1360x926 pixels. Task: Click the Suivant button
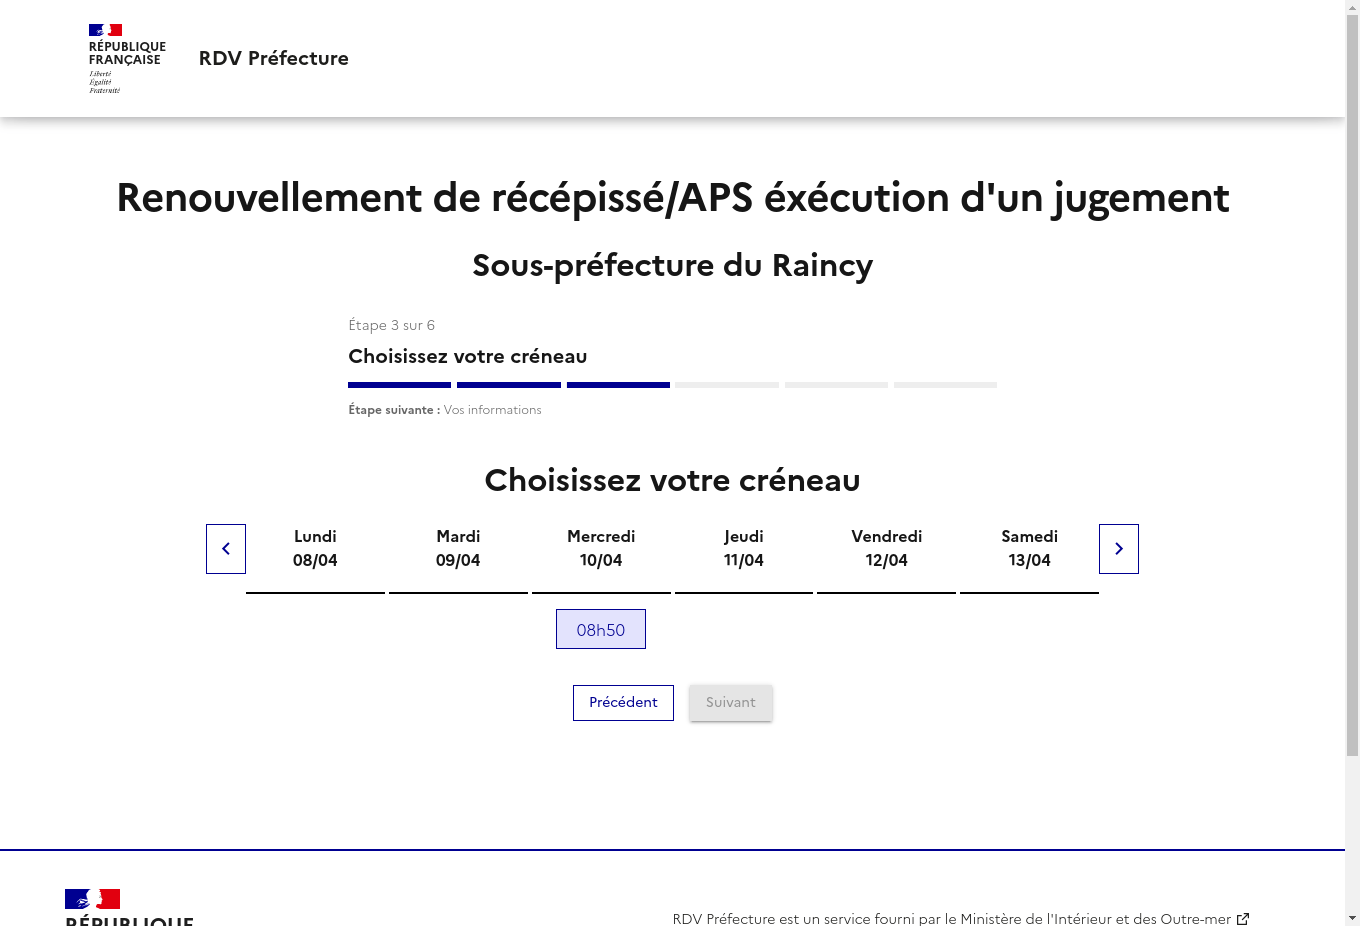coord(731,703)
